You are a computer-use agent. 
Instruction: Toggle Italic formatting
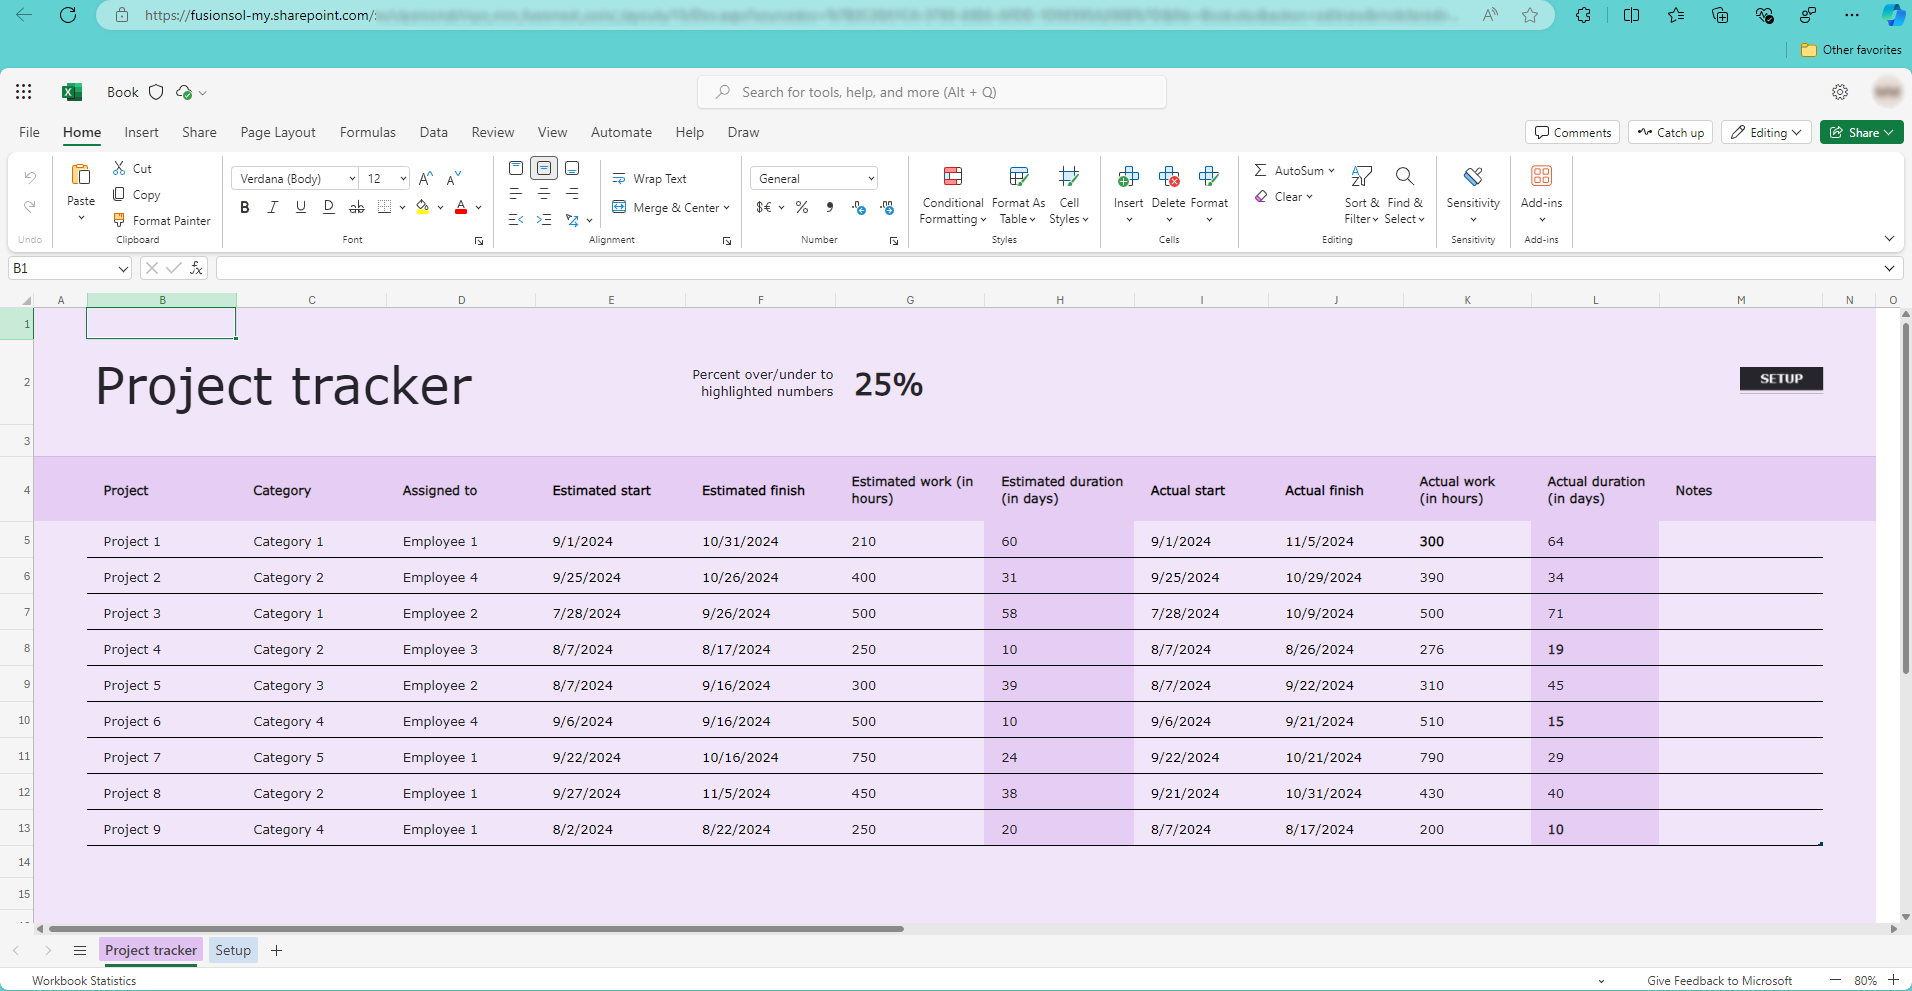[x=273, y=207]
